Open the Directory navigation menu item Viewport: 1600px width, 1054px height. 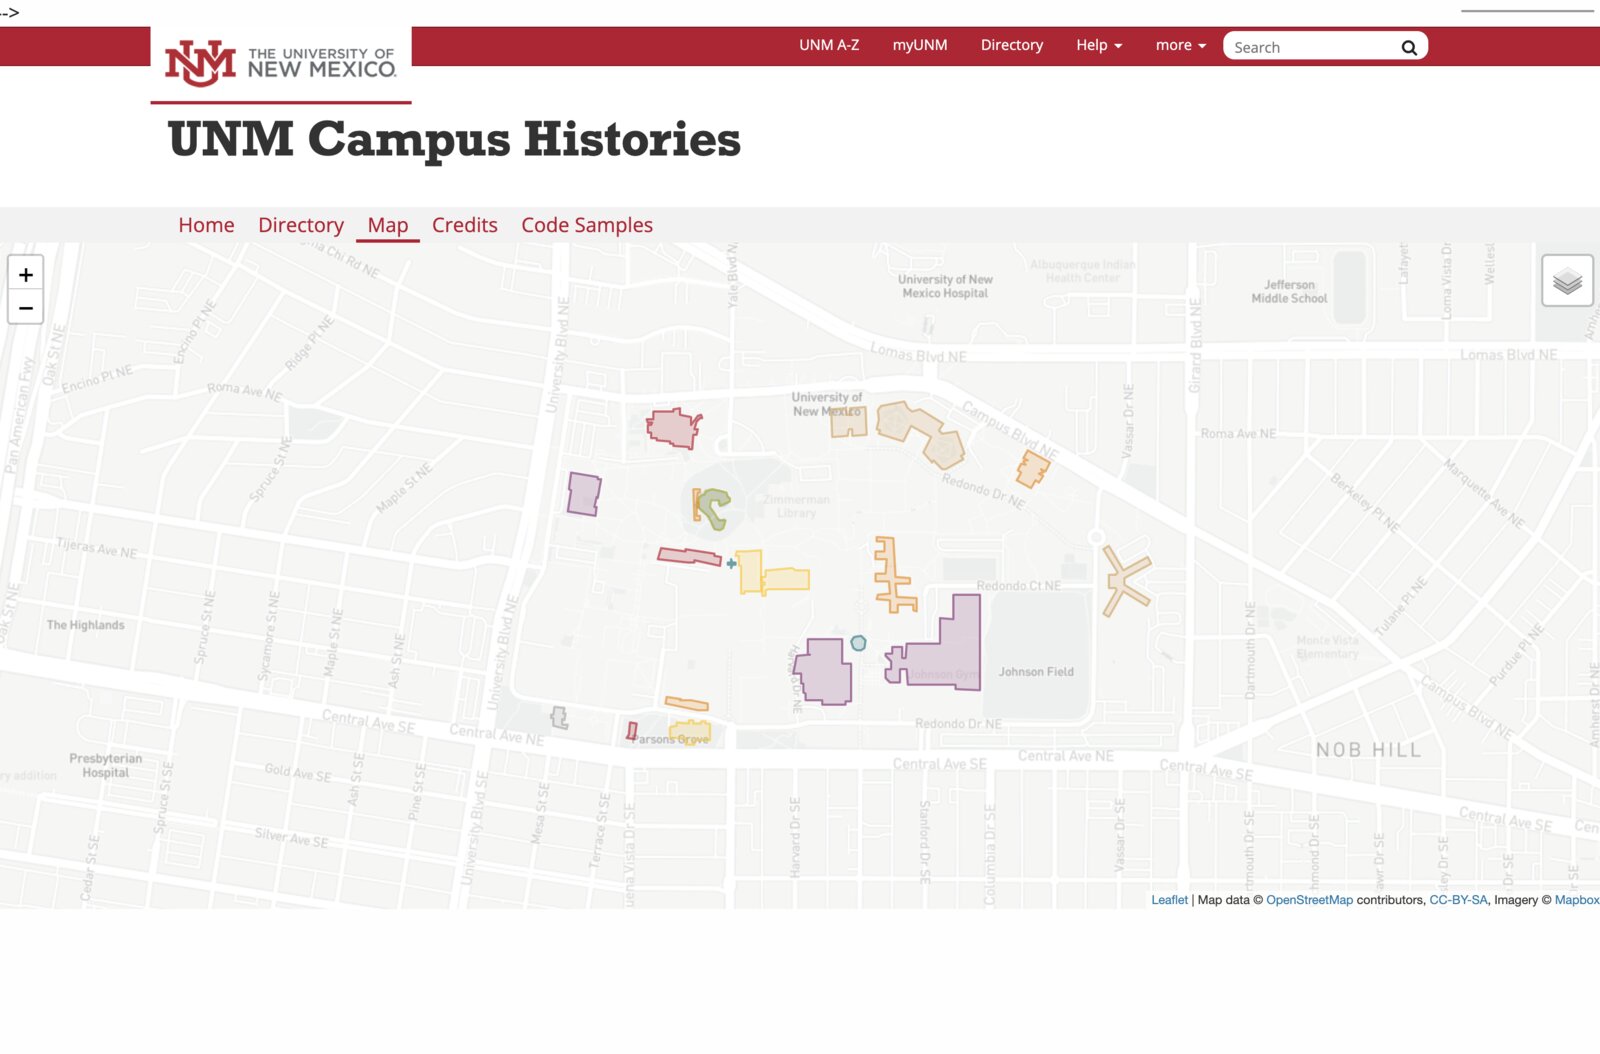(x=1011, y=45)
